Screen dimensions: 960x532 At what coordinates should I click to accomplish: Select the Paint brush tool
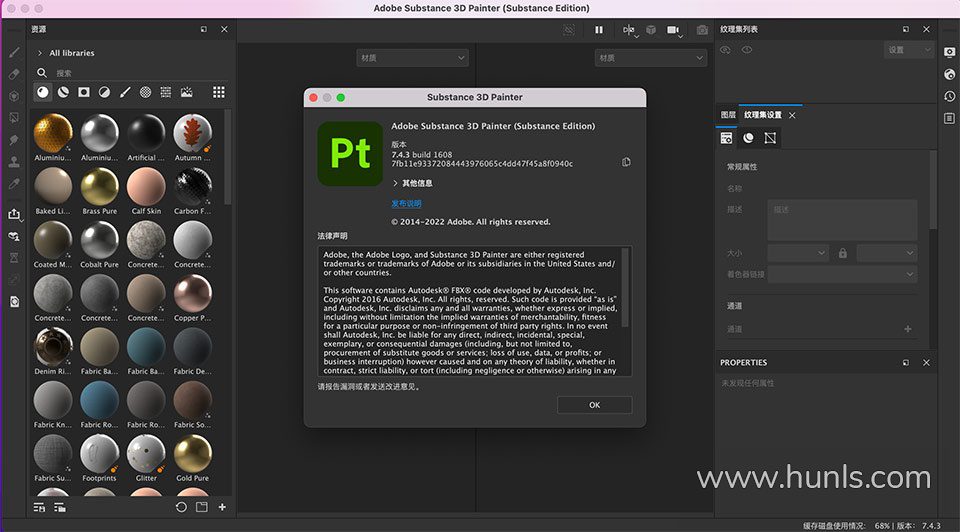coord(14,53)
